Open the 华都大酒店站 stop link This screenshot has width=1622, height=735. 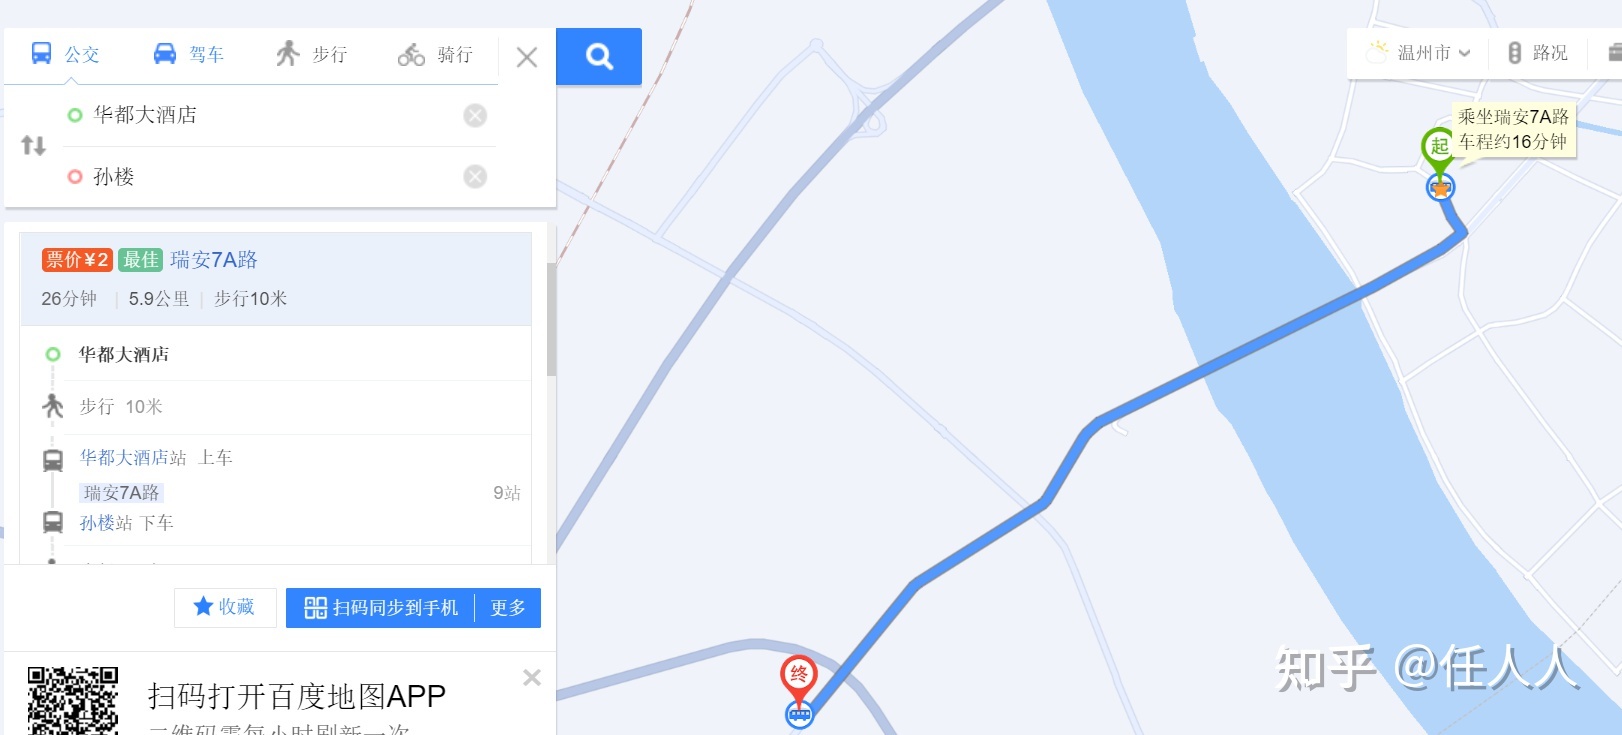133,458
